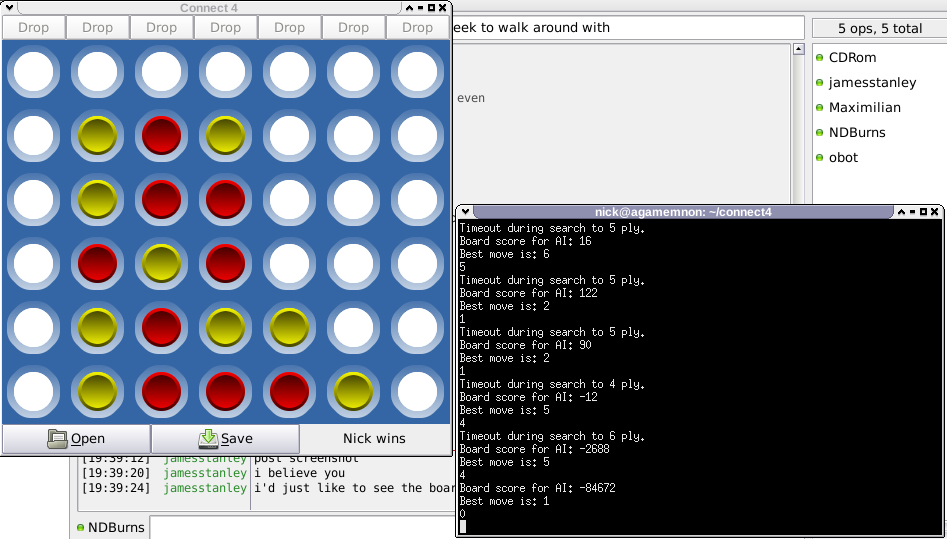
Task: Click the green arrow Save icon
Action: coord(208,438)
